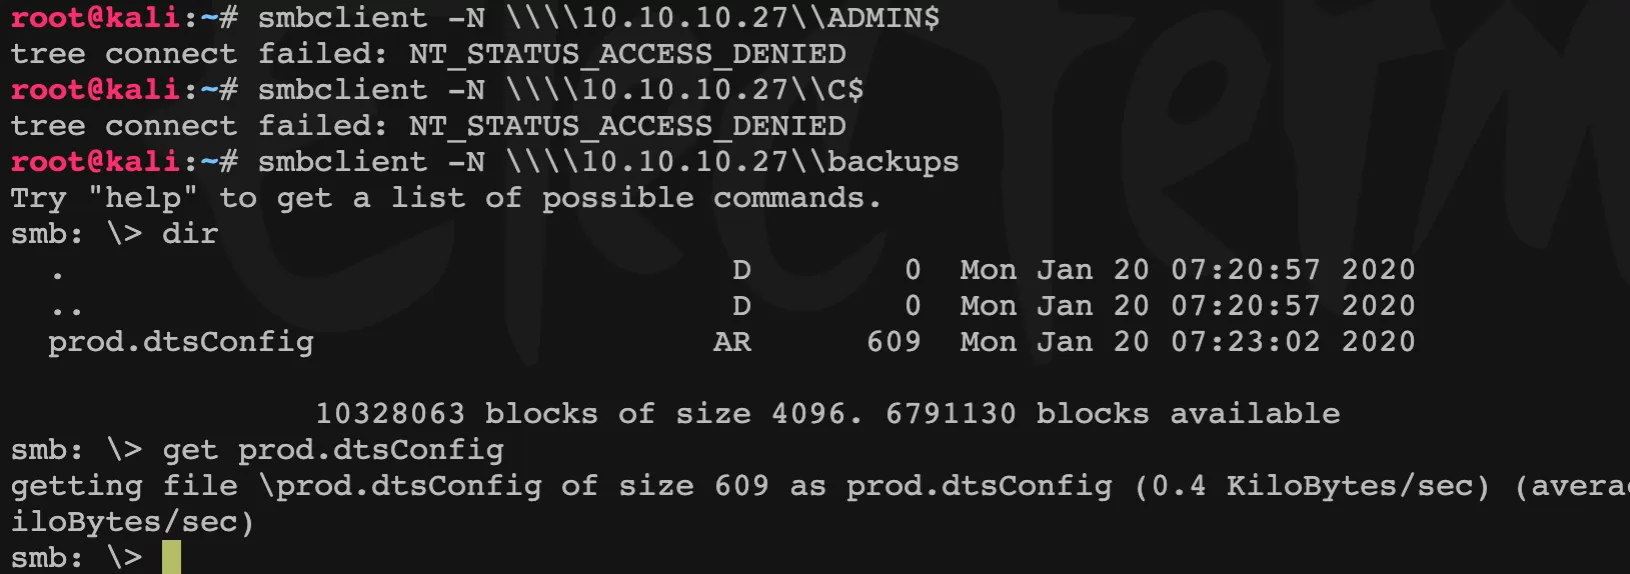Click the 07:23:02 timestamp
This screenshot has height=574, width=1630.
[x=1245, y=342]
